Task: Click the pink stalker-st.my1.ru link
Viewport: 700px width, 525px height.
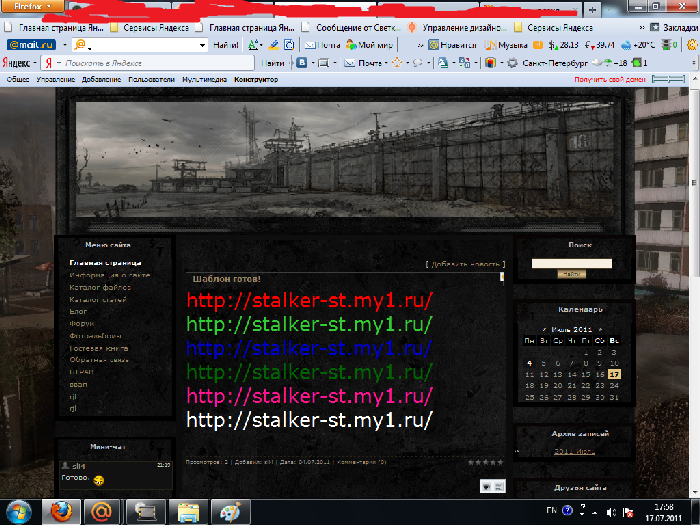Action: coord(309,396)
